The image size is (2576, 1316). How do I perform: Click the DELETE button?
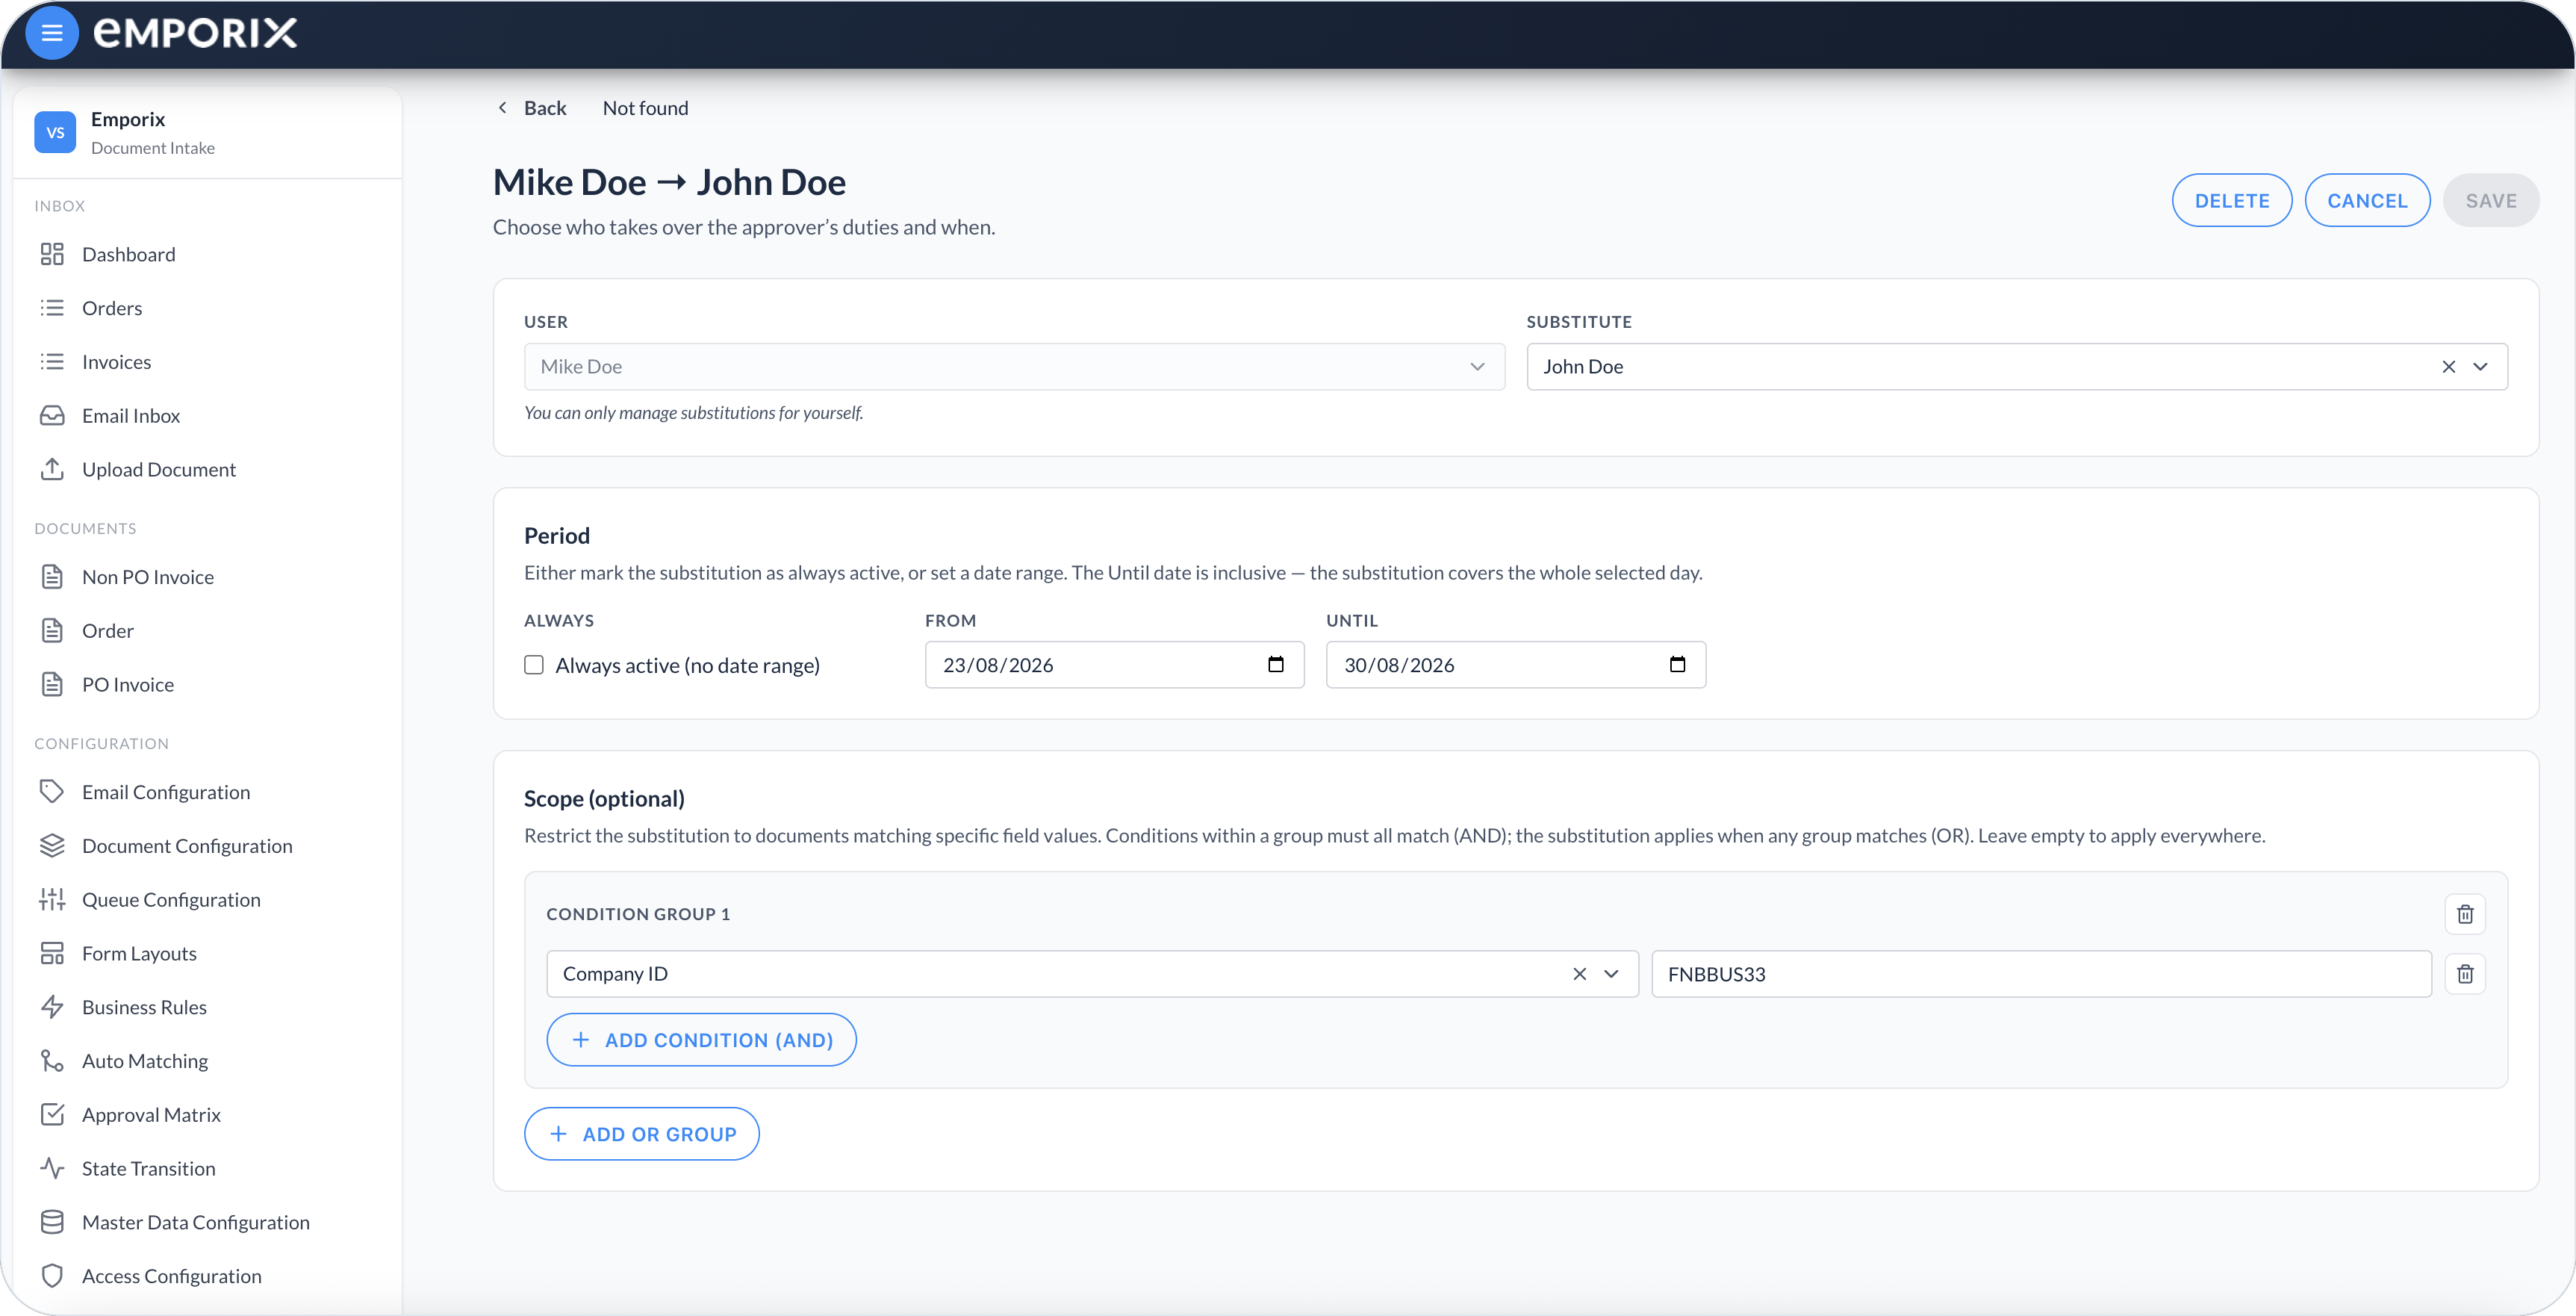[x=2232, y=200]
